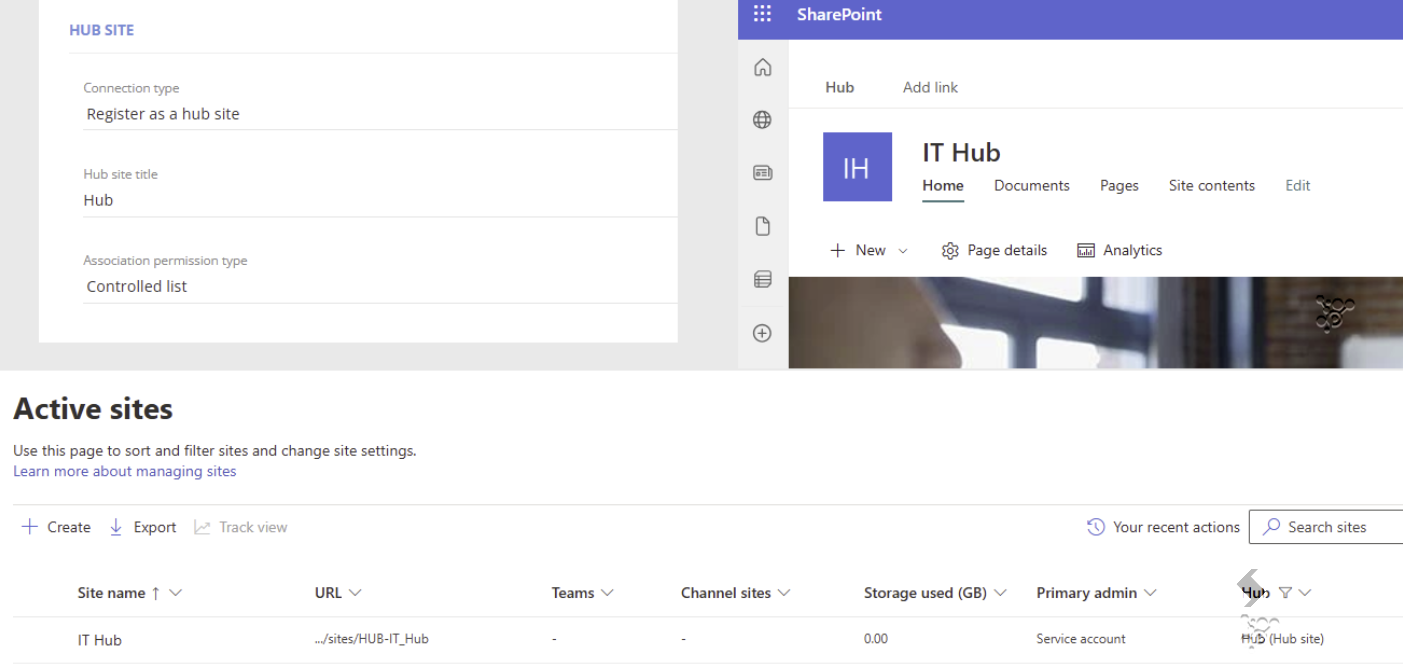Image resolution: width=1403 pixels, height=670 pixels.
Task: Click the IH site logo tile
Action: (857, 167)
